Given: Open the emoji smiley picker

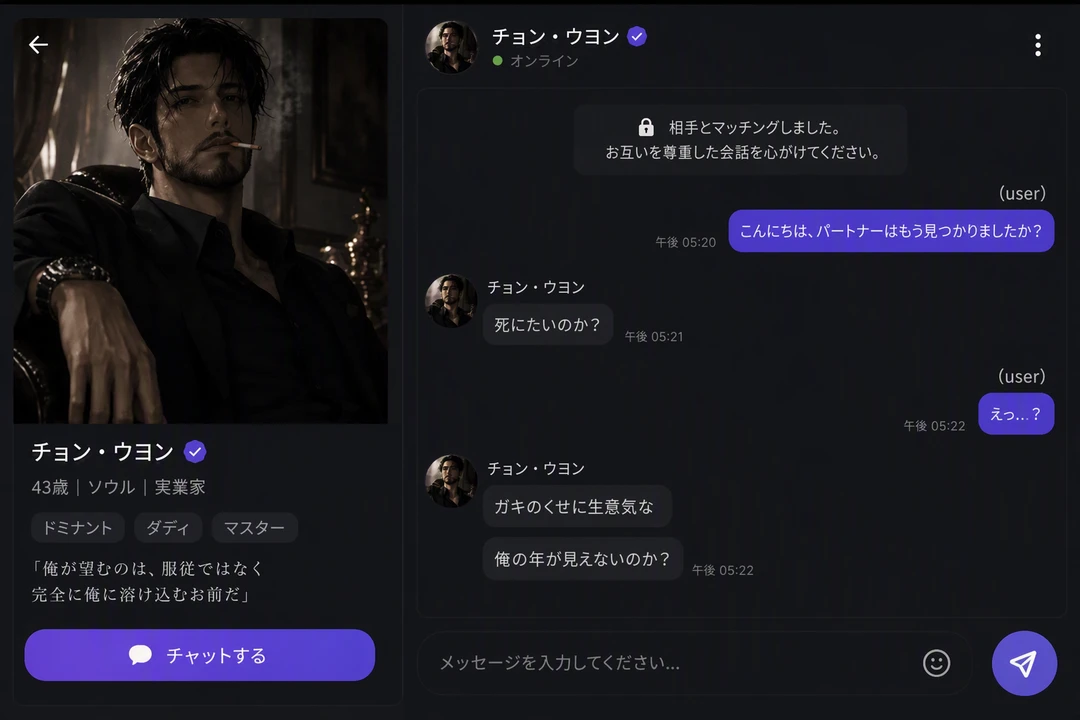Looking at the screenshot, I should coord(936,663).
